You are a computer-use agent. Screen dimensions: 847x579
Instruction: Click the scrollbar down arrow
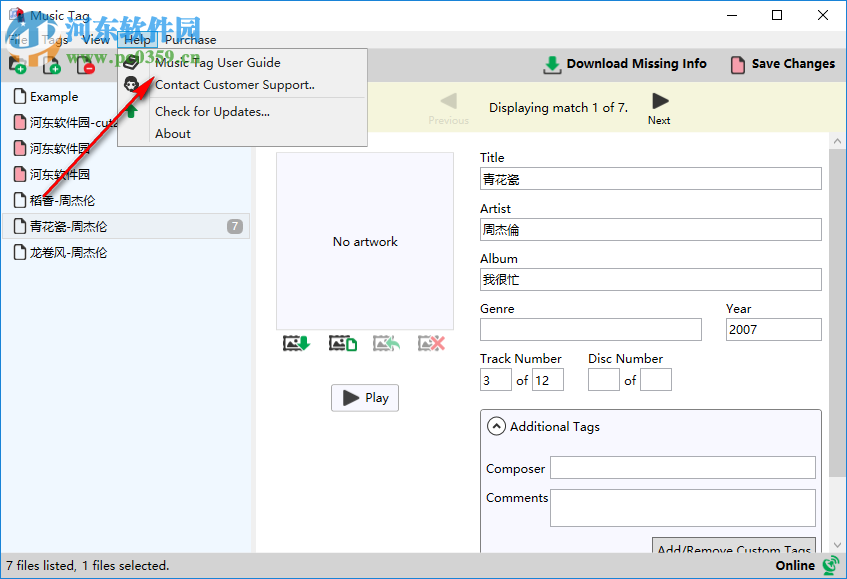837,546
